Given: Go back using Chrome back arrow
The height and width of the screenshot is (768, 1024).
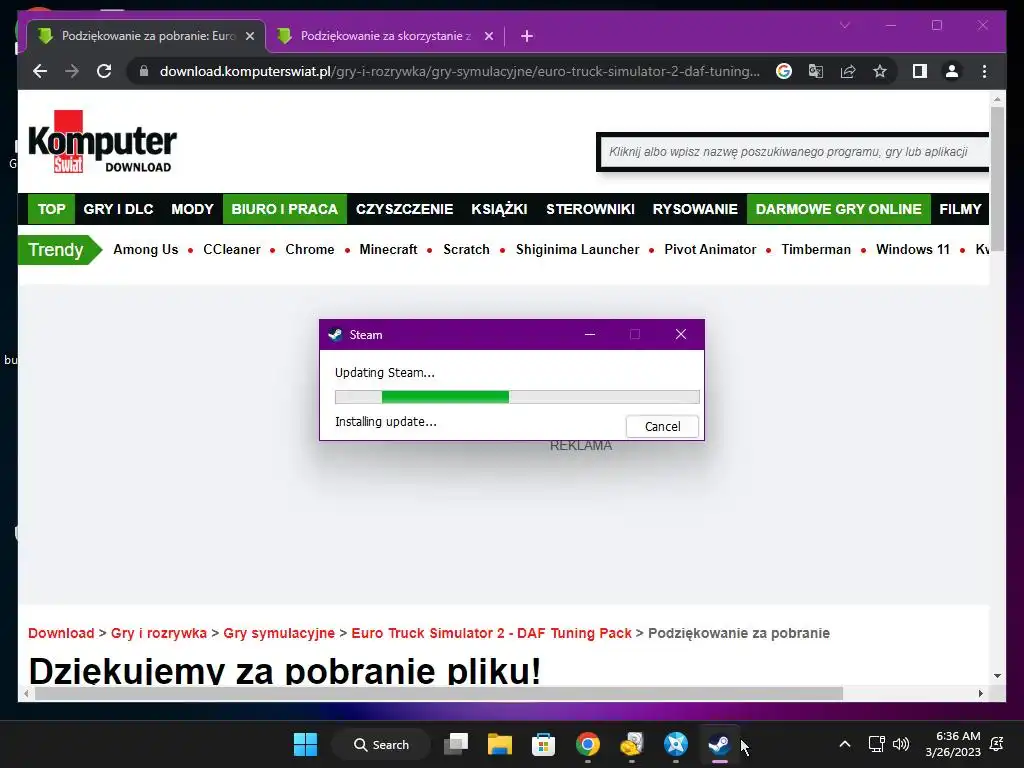Looking at the screenshot, I should pos(40,71).
